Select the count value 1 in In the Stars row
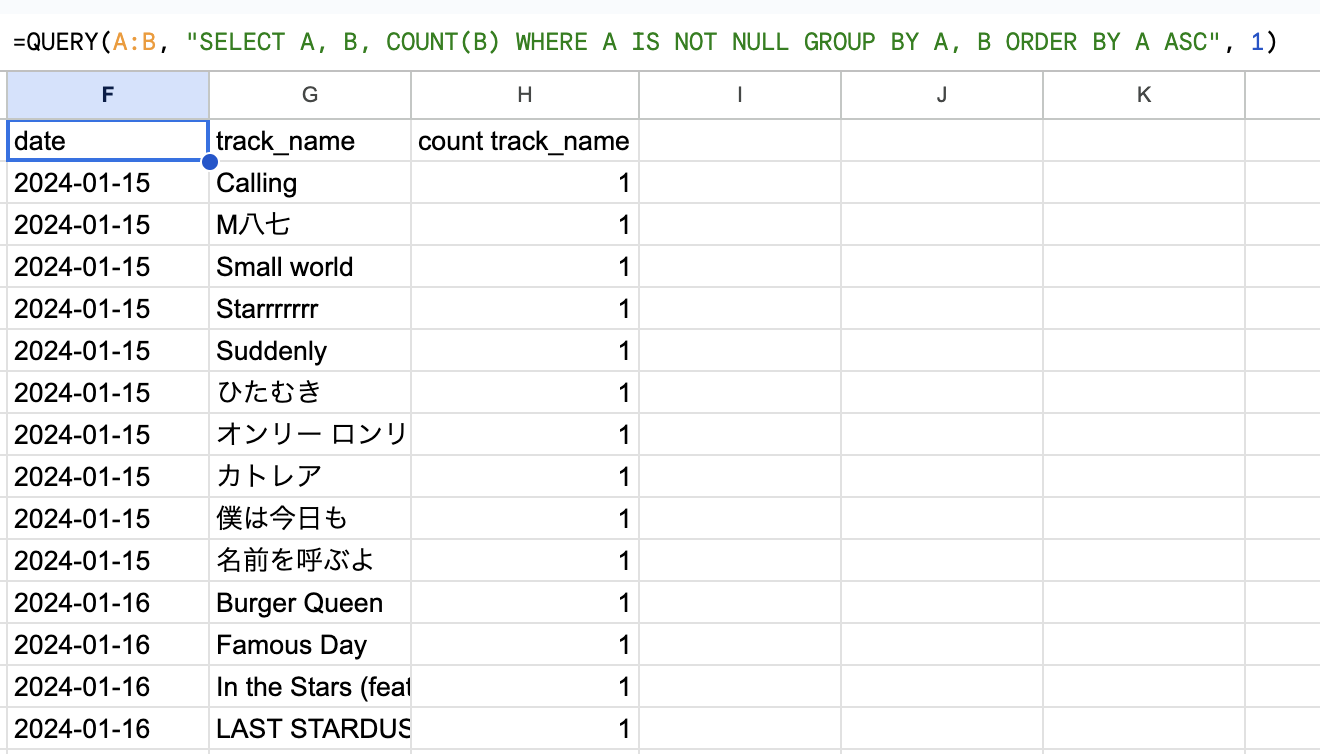This screenshot has height=754, width=1320. pos(525,687)
